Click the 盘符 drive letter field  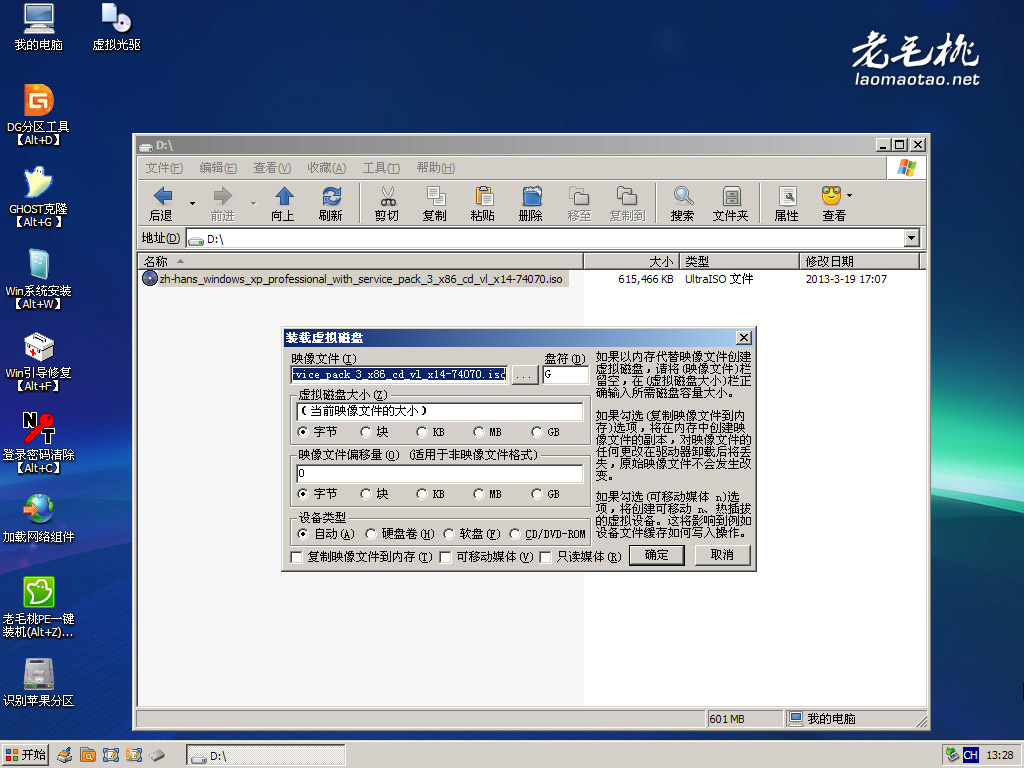566,374
